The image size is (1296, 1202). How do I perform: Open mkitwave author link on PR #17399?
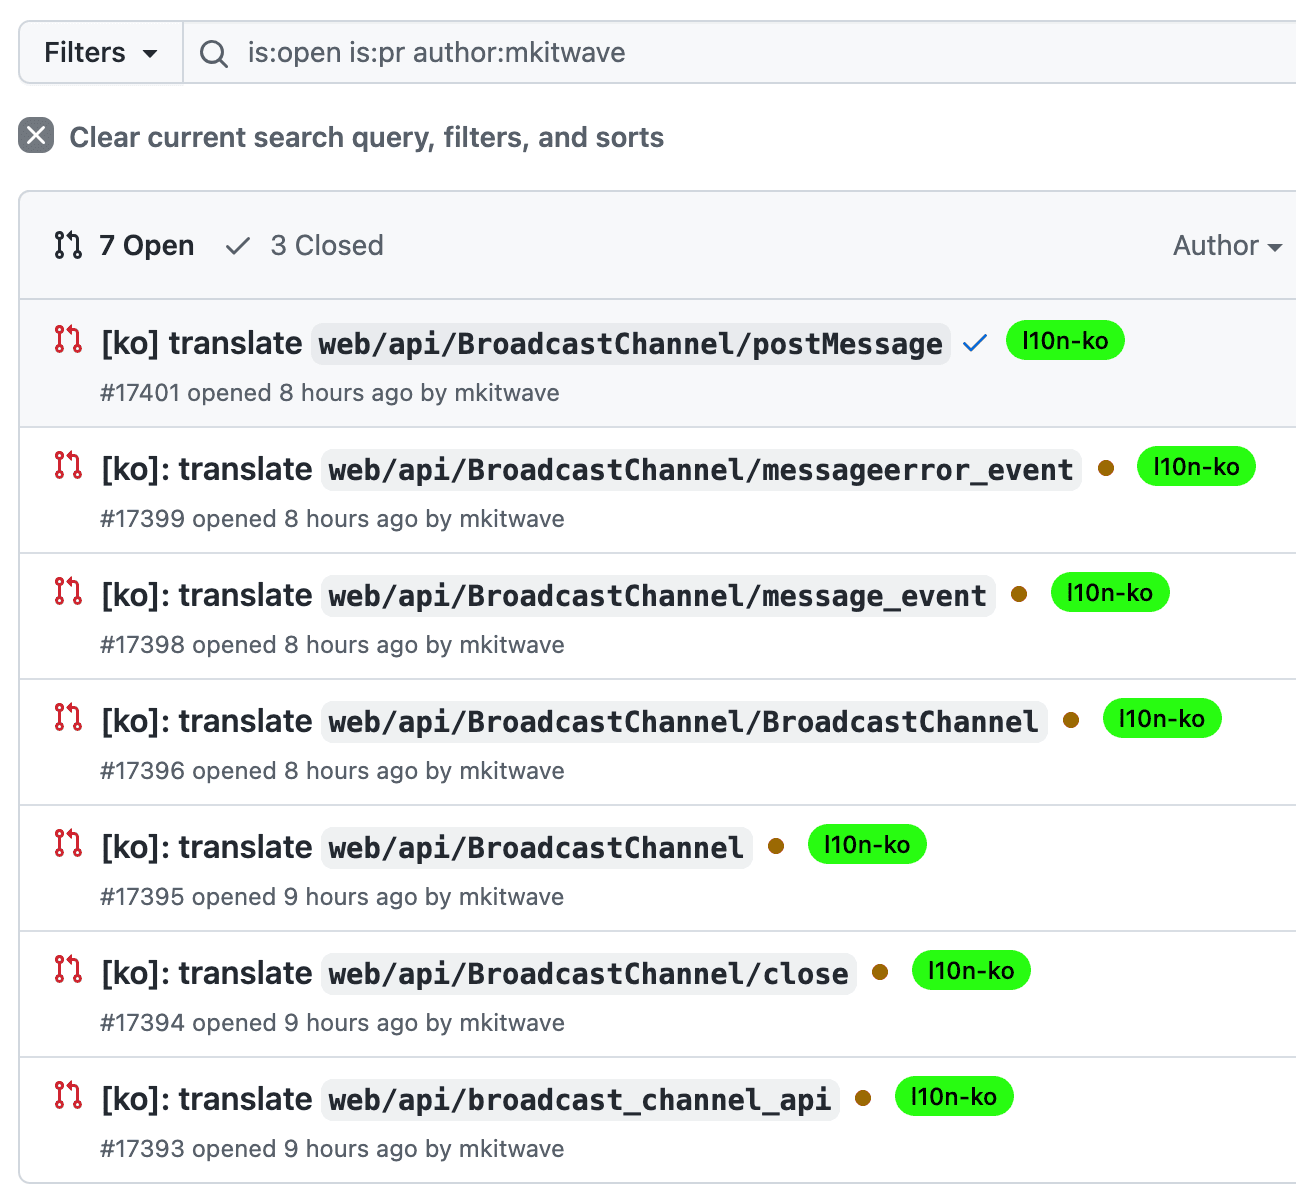click(x=511, y=519)
